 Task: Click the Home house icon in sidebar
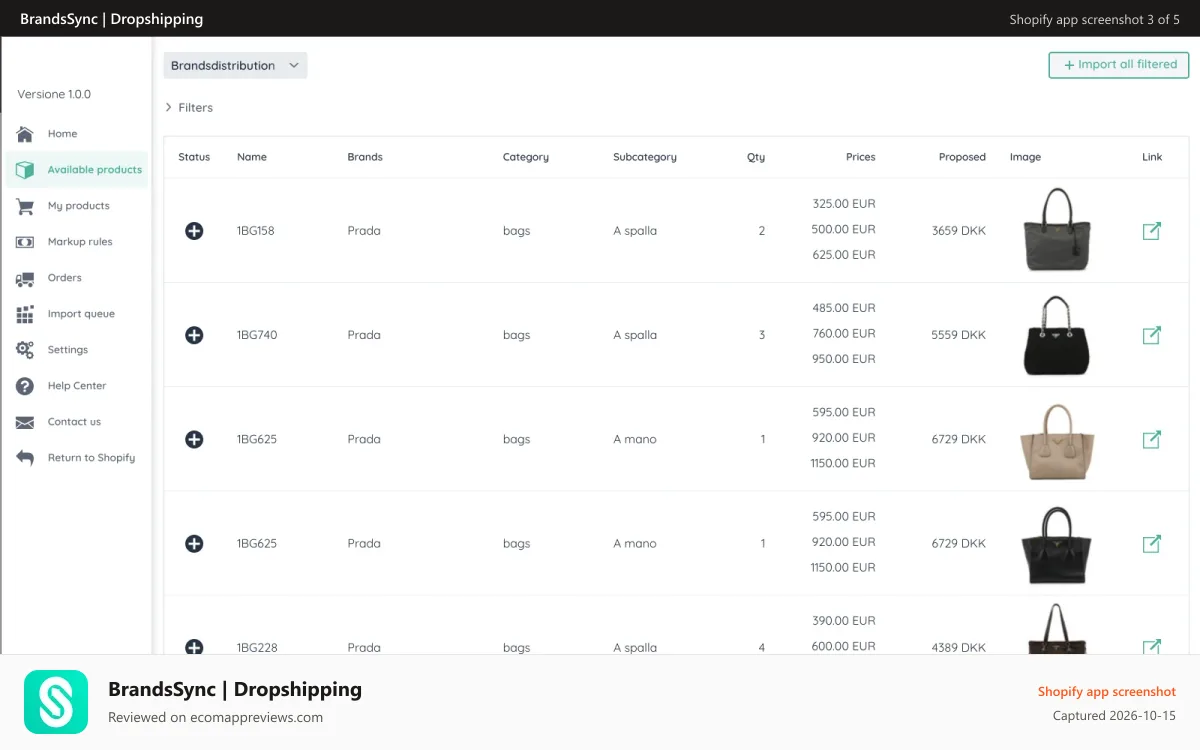click(x=25, y=134)
